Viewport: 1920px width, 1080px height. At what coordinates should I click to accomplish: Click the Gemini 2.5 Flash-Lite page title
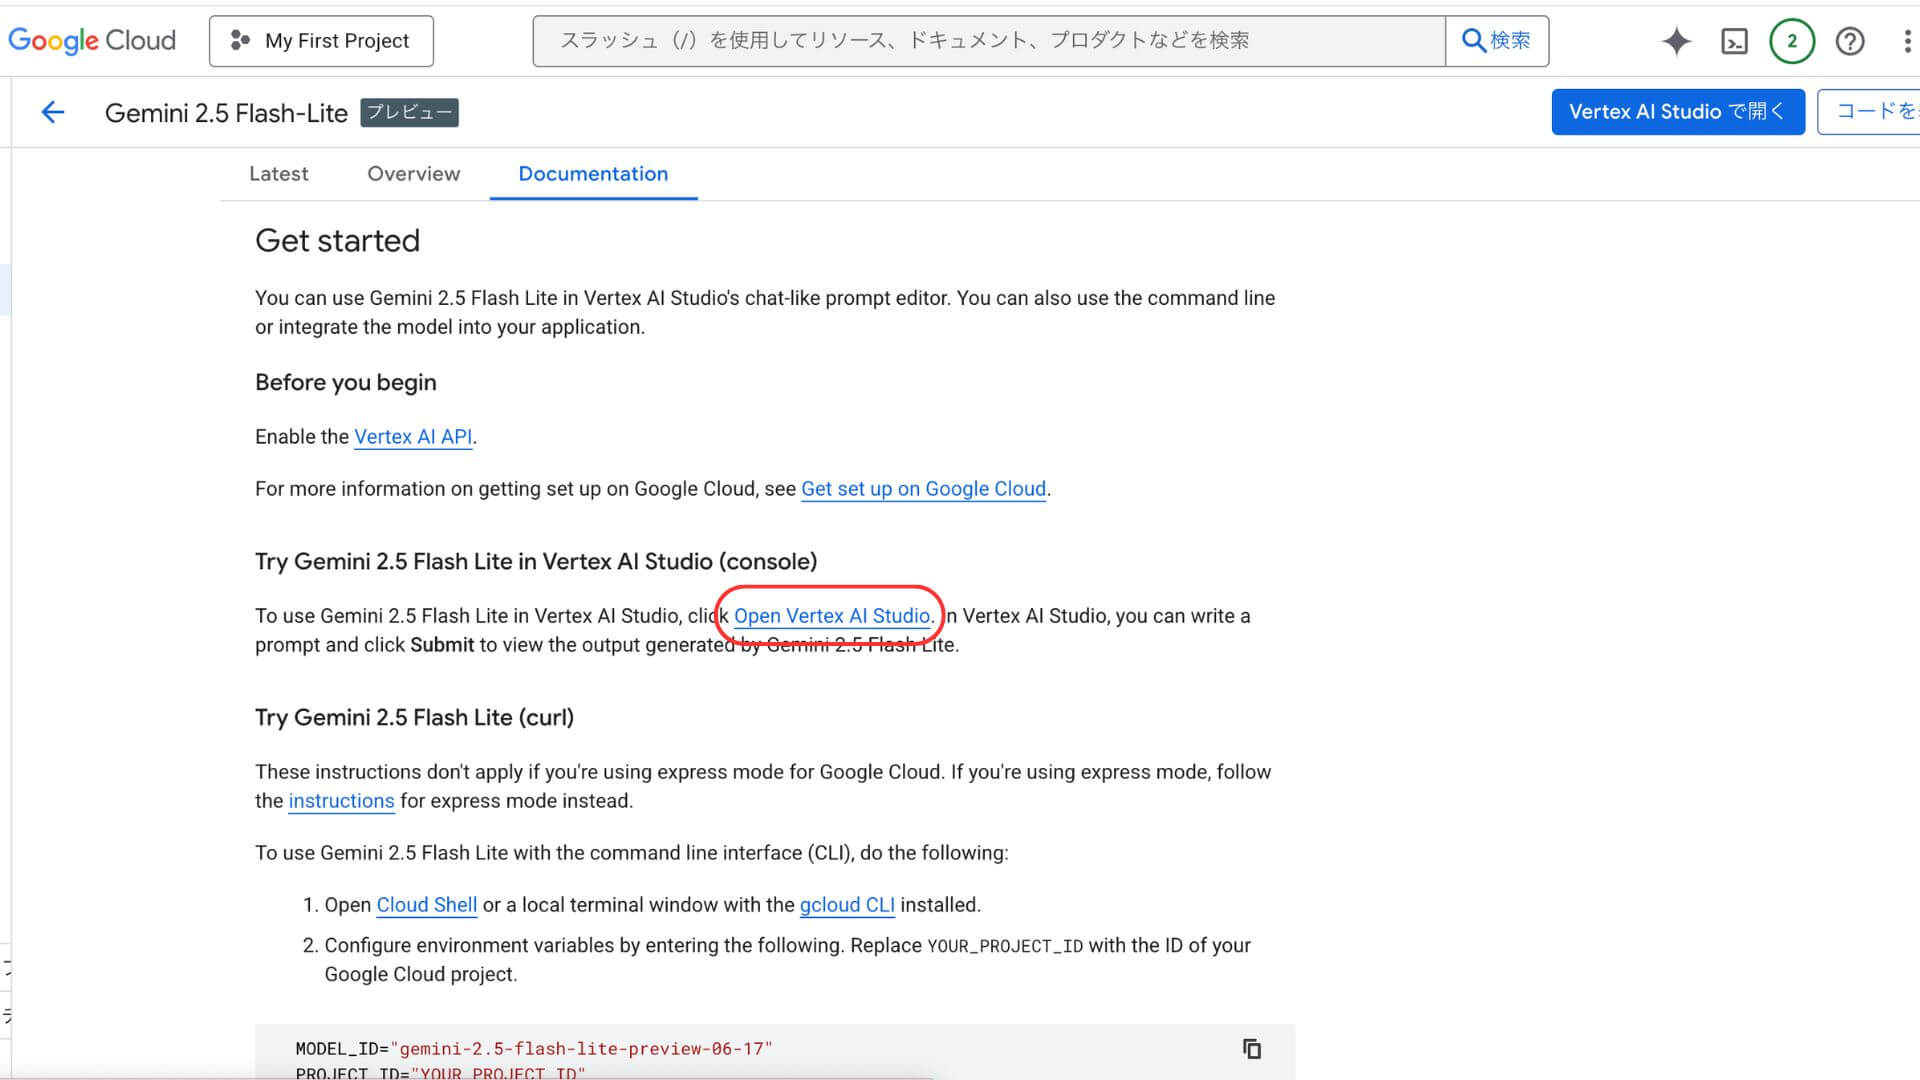(x=226, y=113)
